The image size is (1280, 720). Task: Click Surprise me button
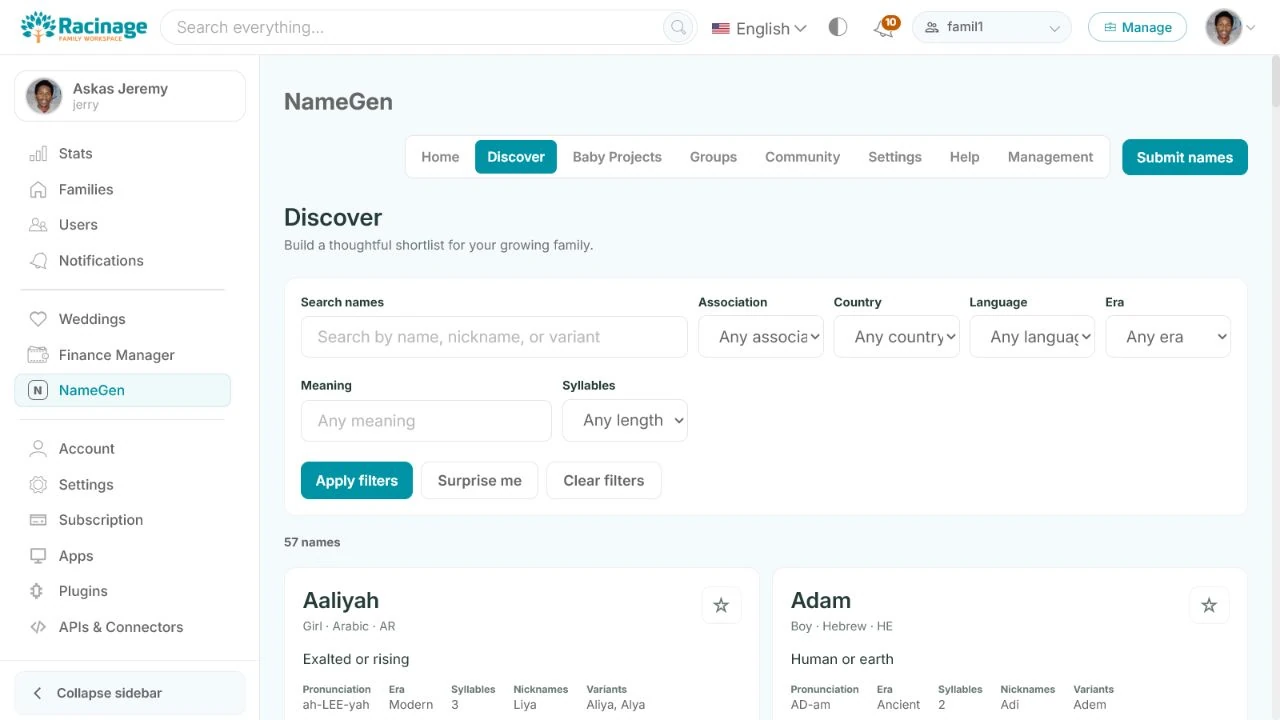pyautogui.click(x=479, y=480)
